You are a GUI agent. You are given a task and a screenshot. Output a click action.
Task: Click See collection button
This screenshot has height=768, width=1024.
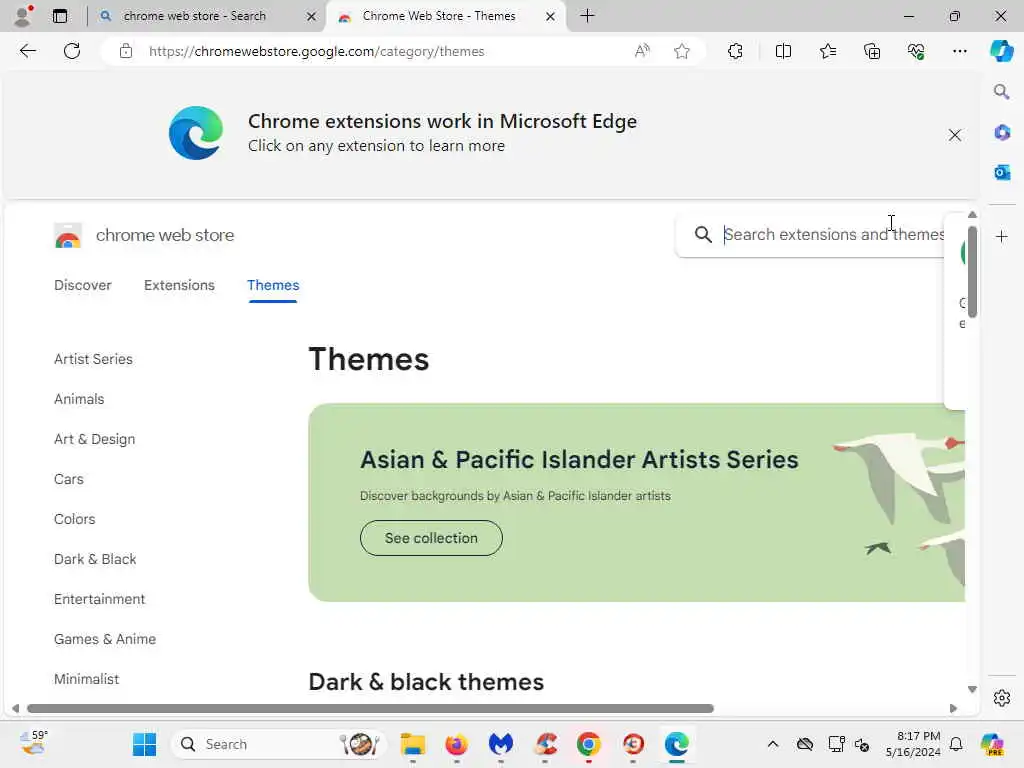(x=431, y=538)
